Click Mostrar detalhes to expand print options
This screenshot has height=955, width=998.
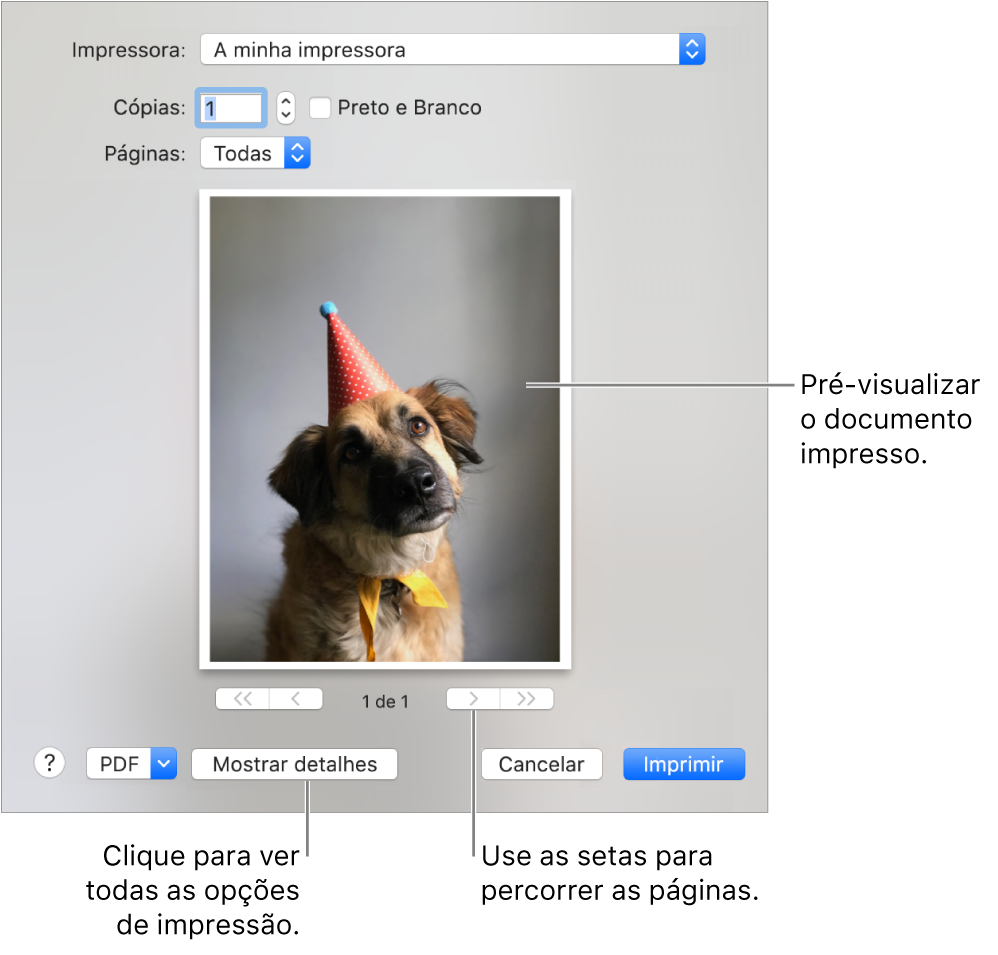click(294, 763)
